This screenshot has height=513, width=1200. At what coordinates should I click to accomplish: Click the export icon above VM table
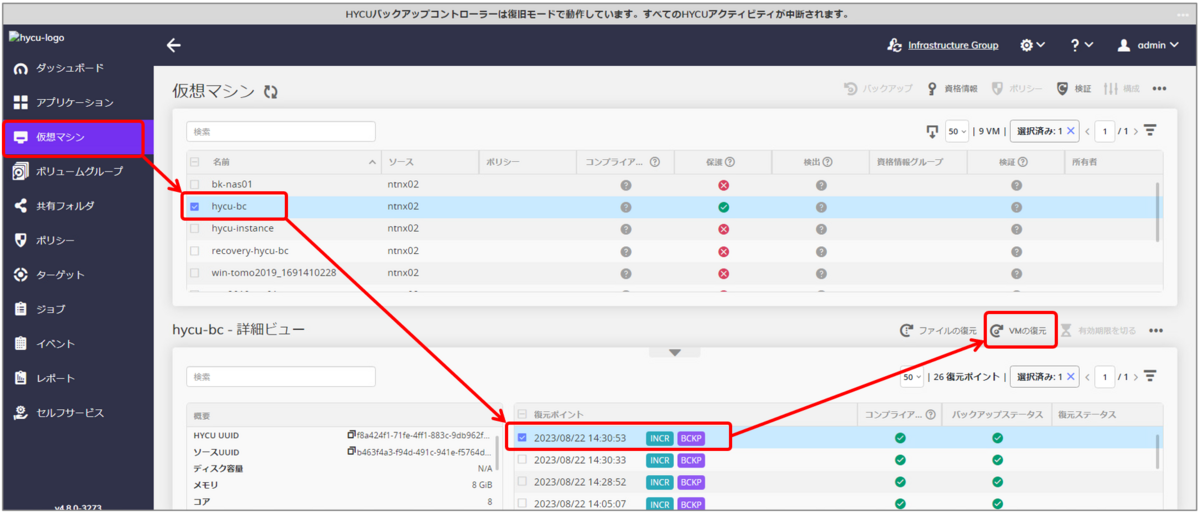coord(932,131)
